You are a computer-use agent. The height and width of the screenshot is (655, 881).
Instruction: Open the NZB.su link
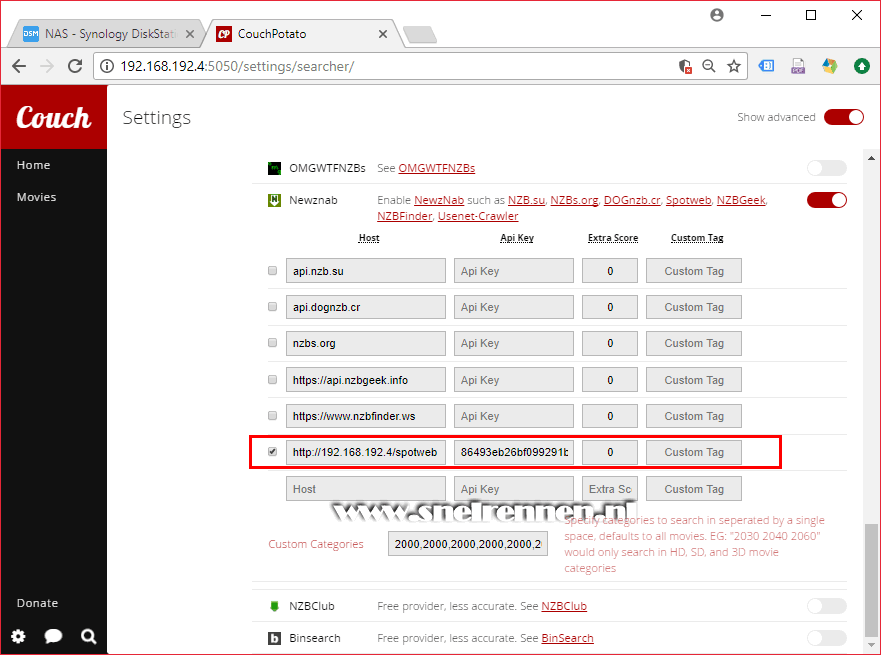point(526,200)
